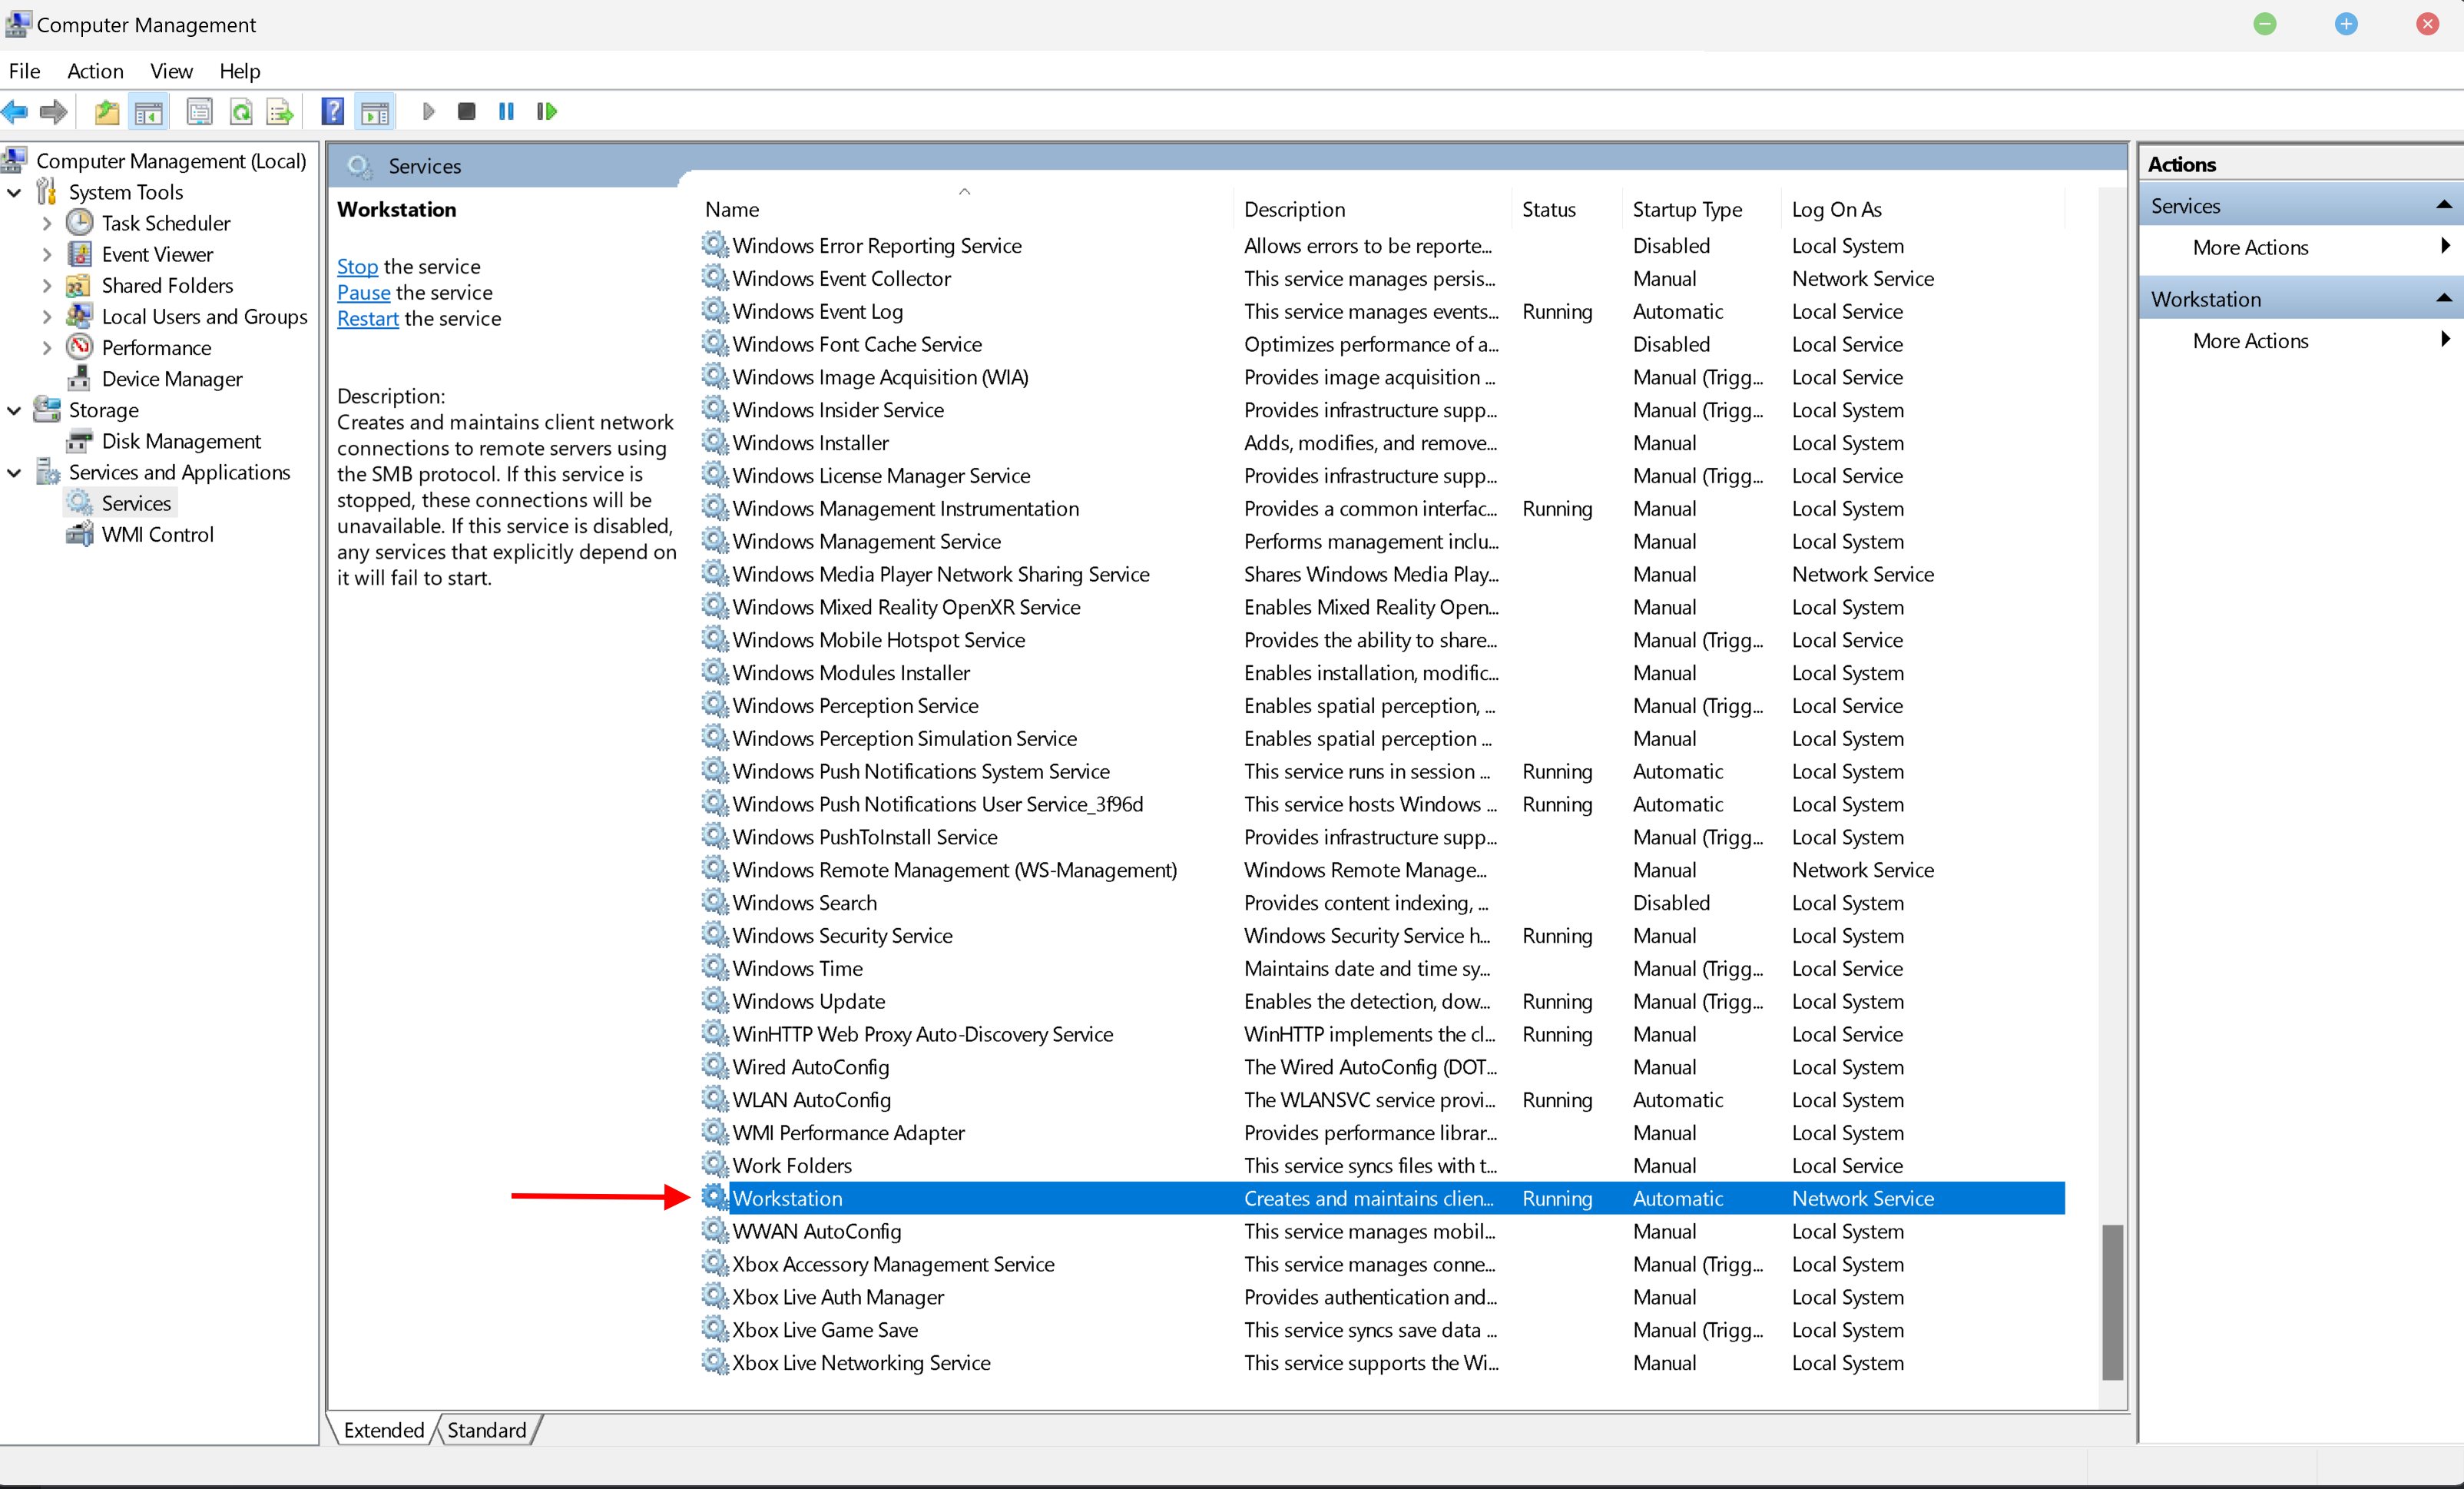Click the Restart the service link

point(367,319)
